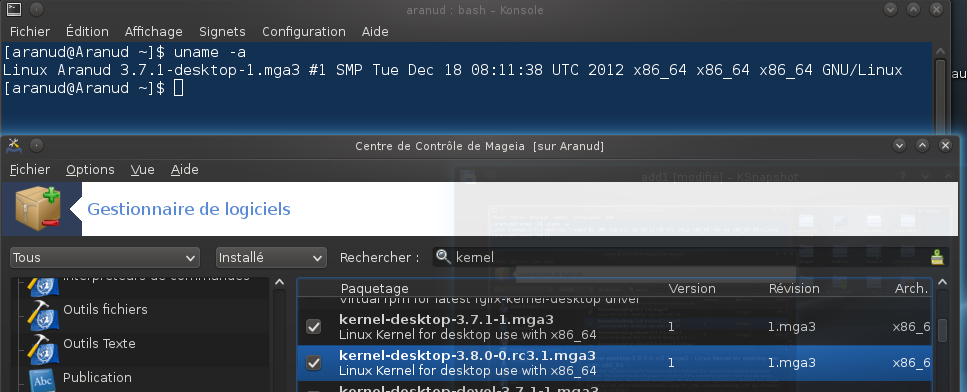Open the Options menu in Mageia
Screen dimensions: 967x392
click(x=90, y=169)
